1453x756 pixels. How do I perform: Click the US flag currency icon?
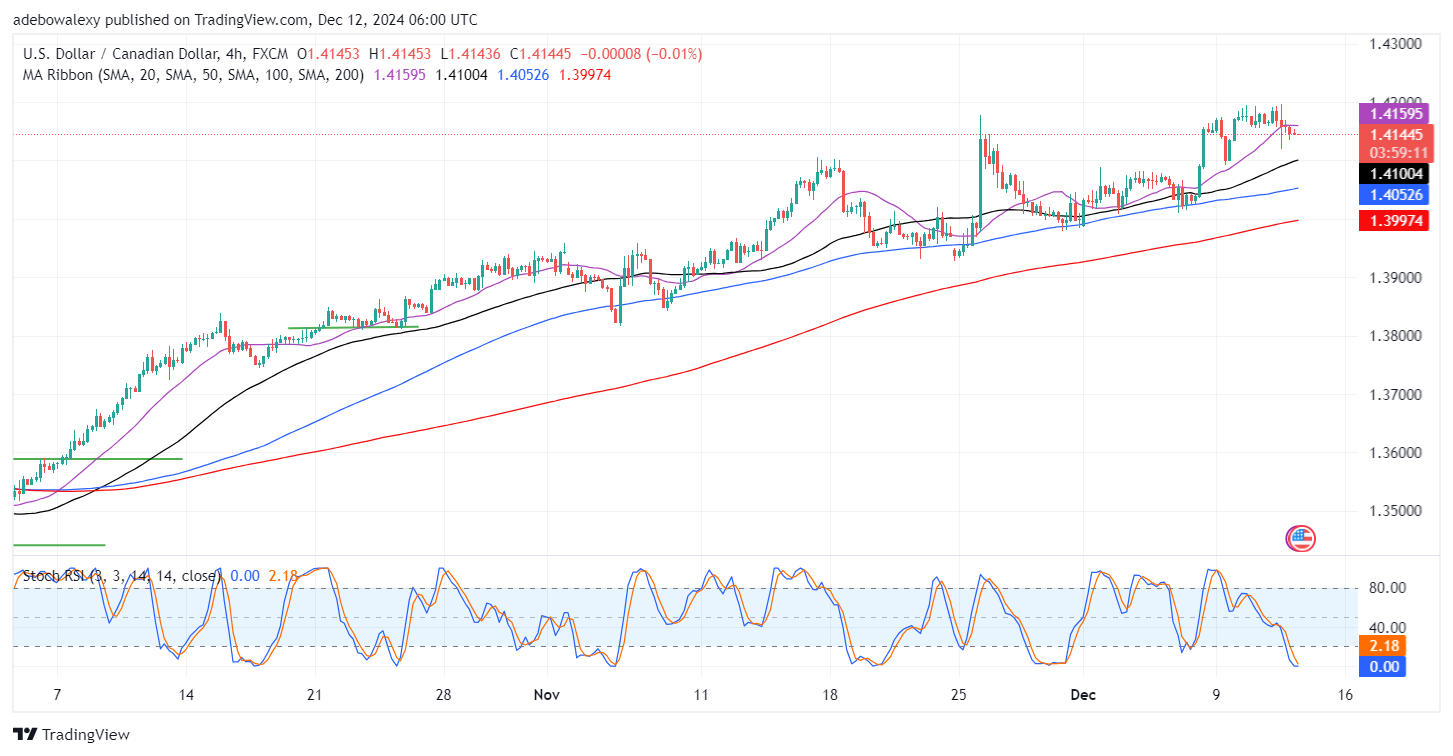pos(1300,539)
